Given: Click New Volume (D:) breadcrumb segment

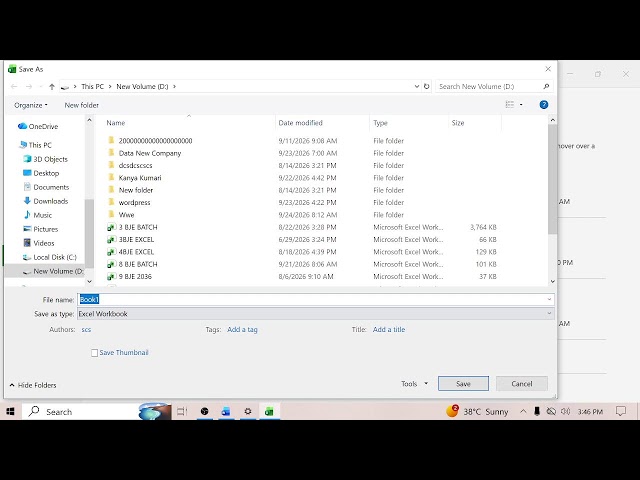Looking at the screenshot, I should click(x=142, y=87).
